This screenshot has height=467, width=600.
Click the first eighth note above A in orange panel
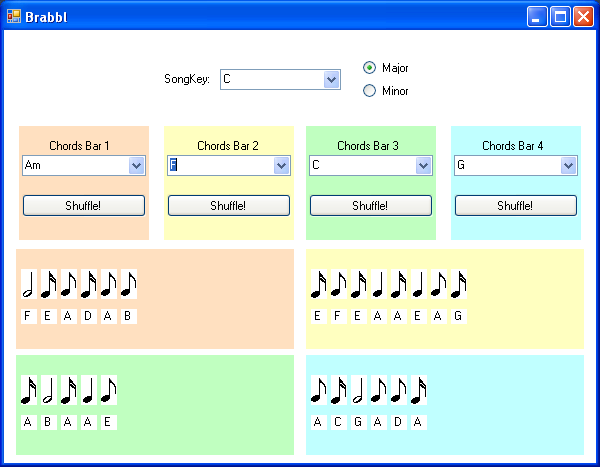tap(68, 284)
